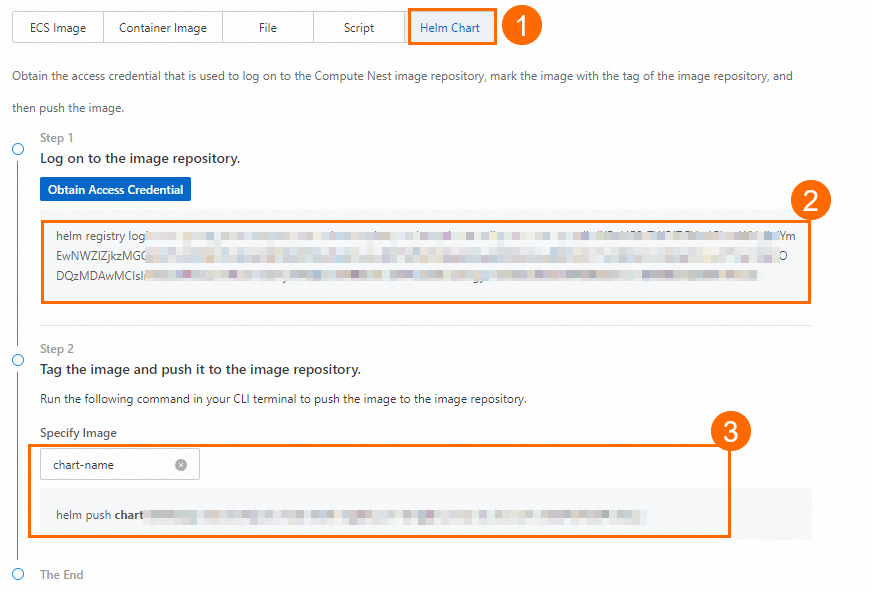The height and width of the screenshot is (592, 872).
Task: Click the Obtain Access Credential button
Action: tap(115, 190)
